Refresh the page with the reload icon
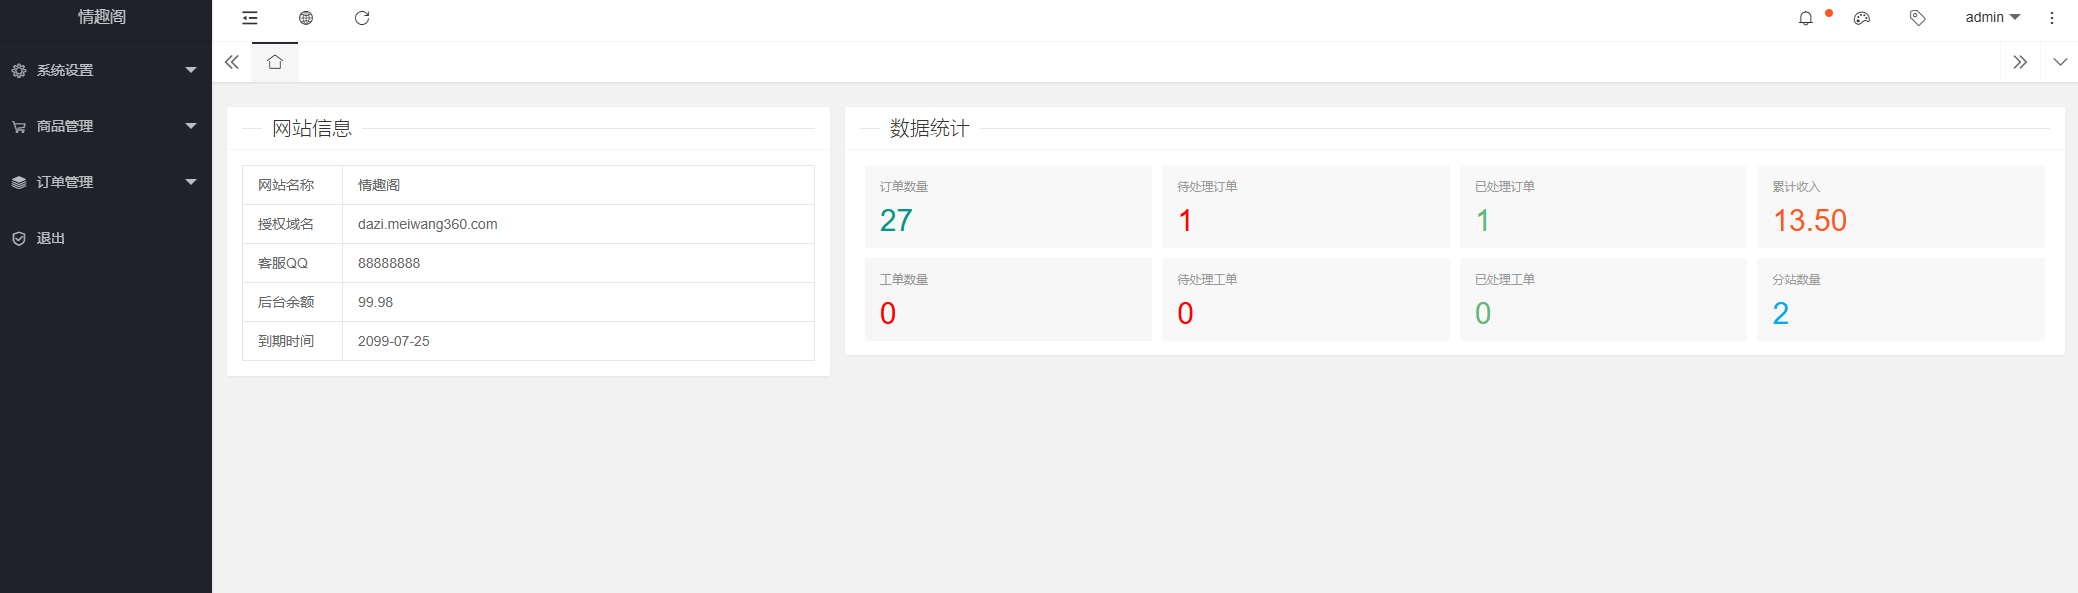The width and height of the screenshot is (2078, 593). pyautogui.click(x=362, y=18)
